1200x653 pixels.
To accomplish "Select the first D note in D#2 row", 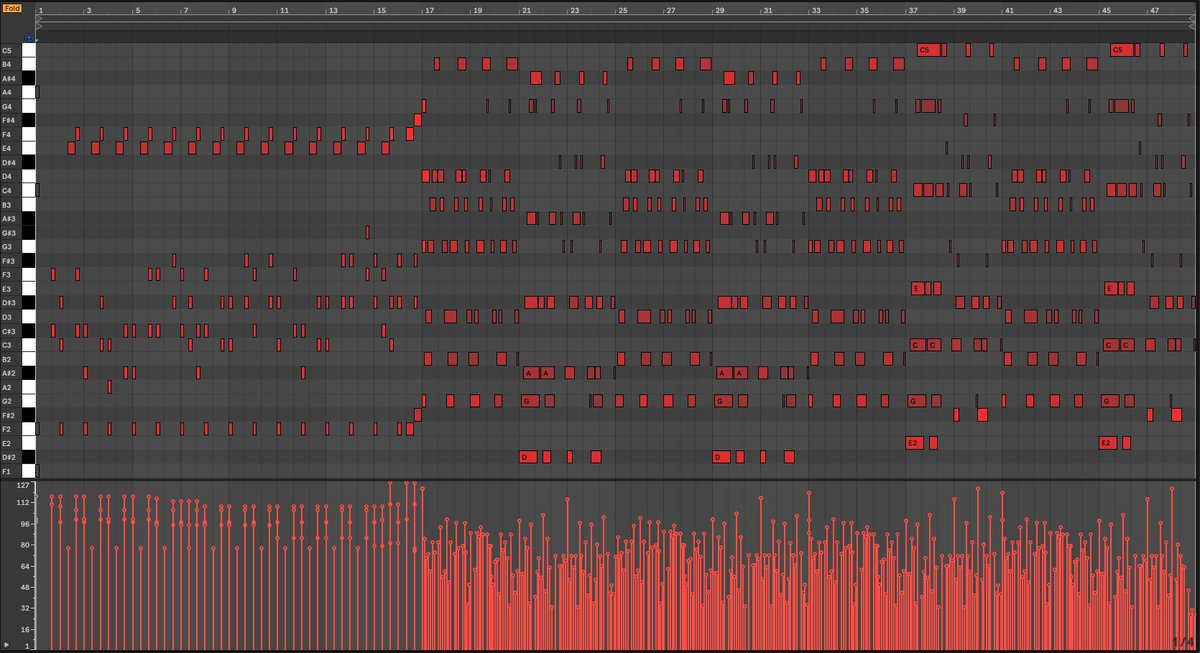I will tap(528, 457).
